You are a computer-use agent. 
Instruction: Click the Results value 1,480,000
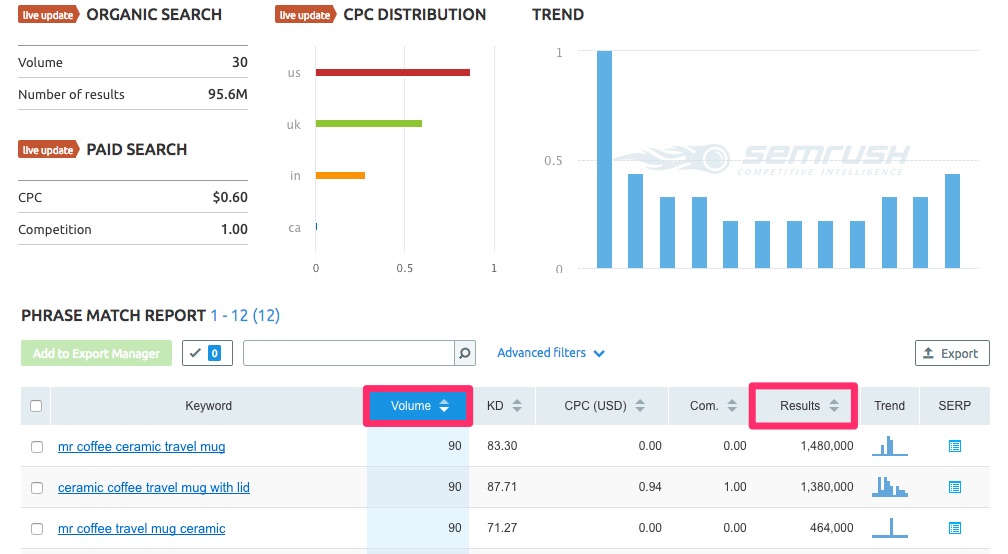[827, 446]
